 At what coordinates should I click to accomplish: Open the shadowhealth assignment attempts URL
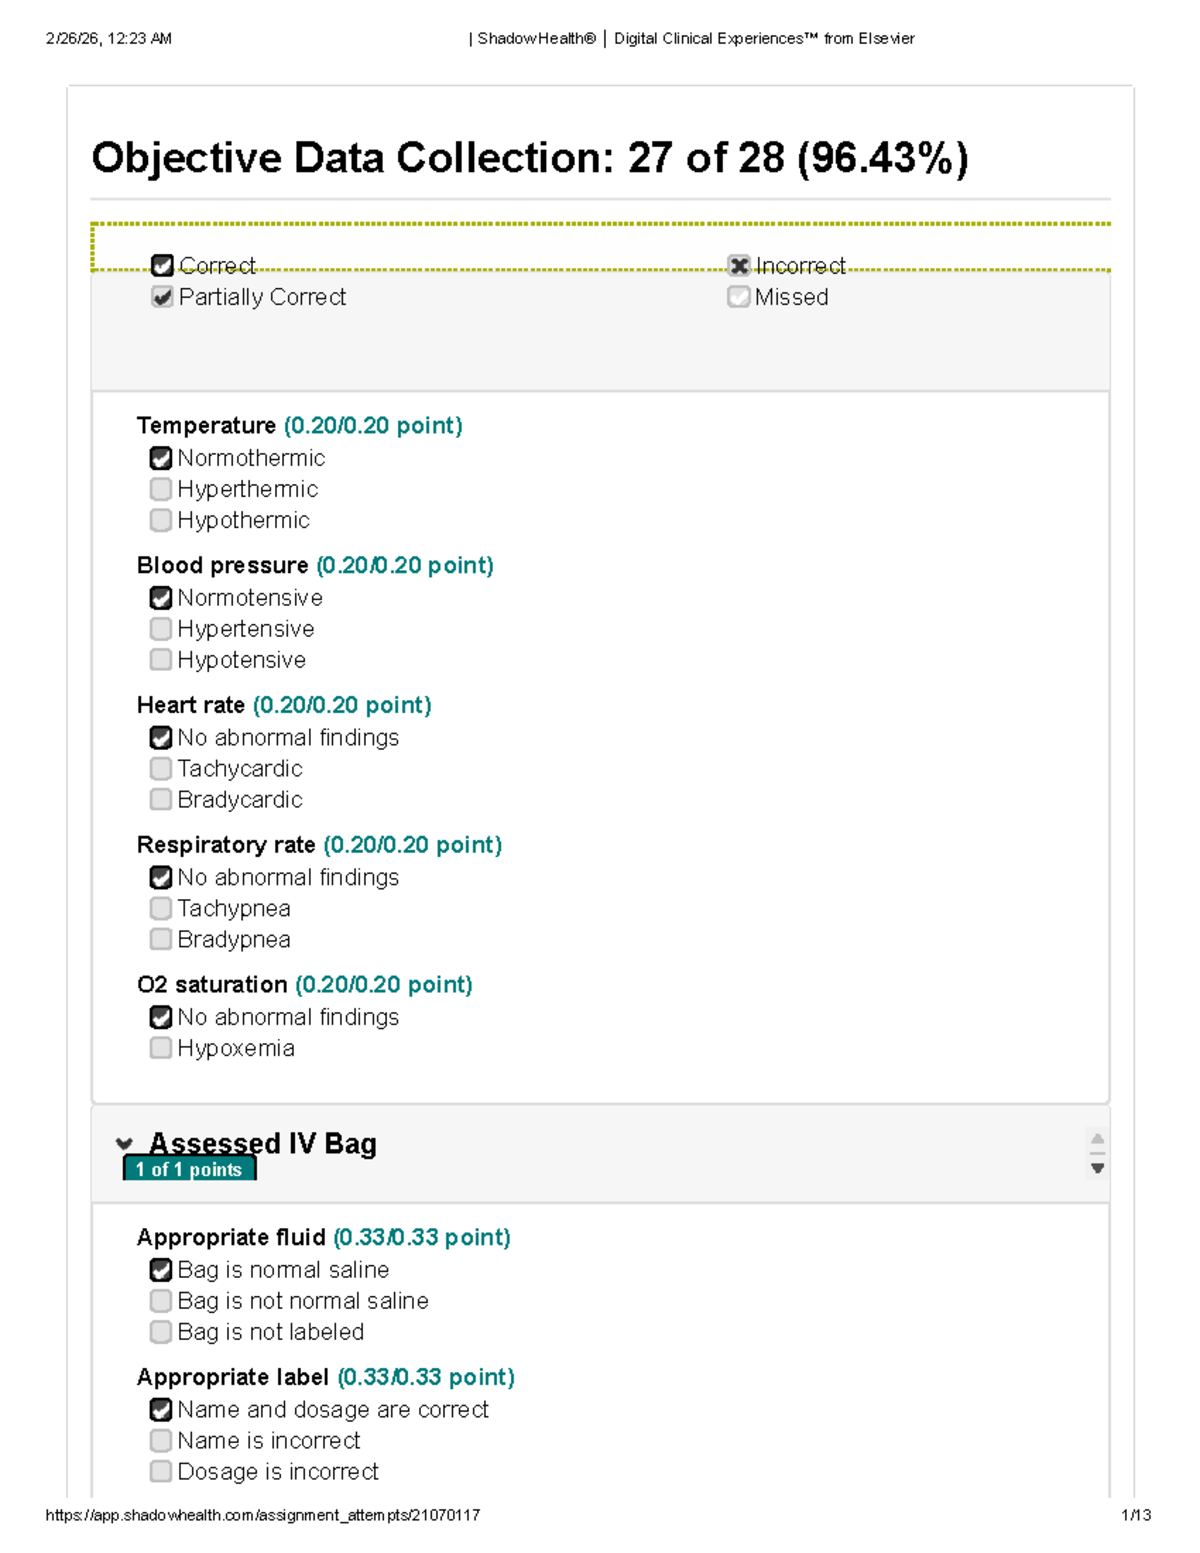click(262, 1515)
